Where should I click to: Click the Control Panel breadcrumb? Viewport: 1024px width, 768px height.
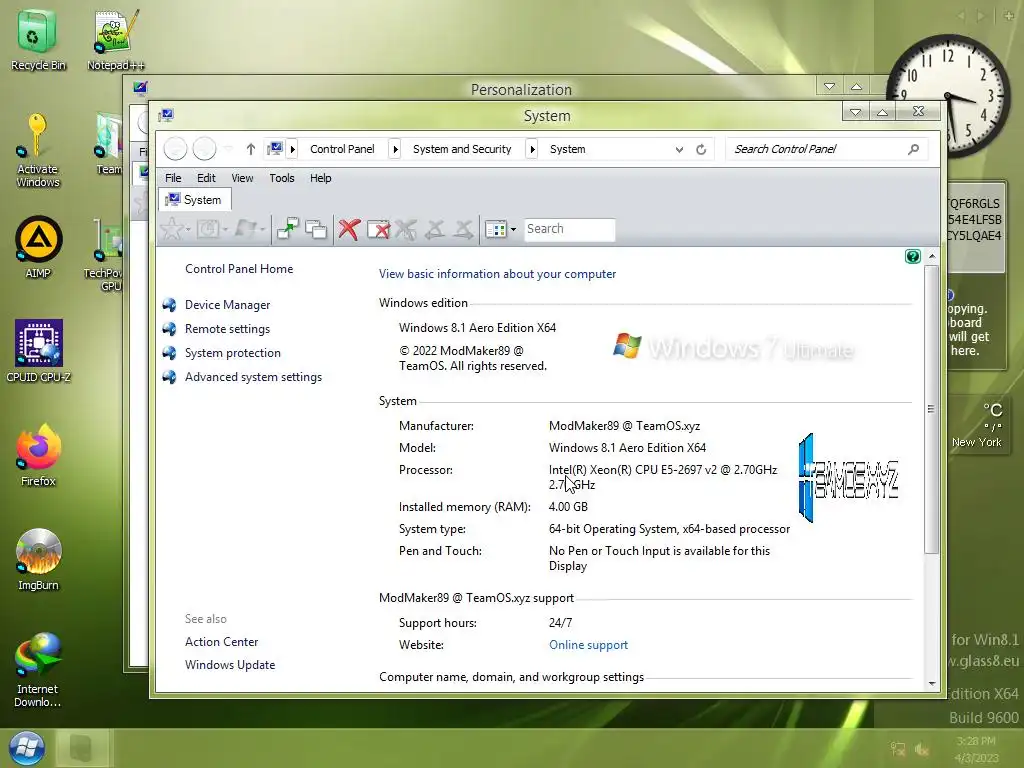coord(342,149)
